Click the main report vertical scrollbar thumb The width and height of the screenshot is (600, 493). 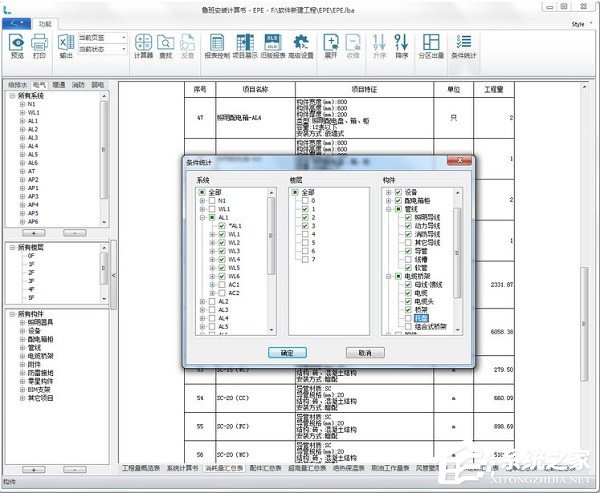(x=584, y=324)
